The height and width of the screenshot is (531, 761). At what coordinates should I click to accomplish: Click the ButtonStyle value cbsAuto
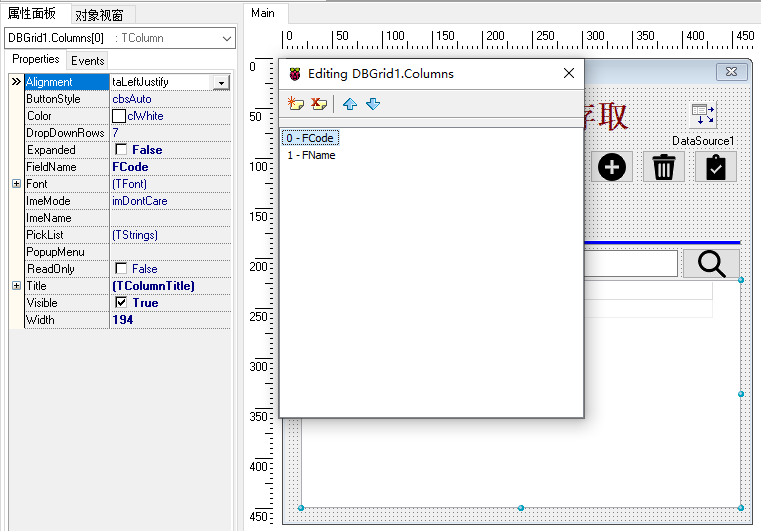point(132,99)
